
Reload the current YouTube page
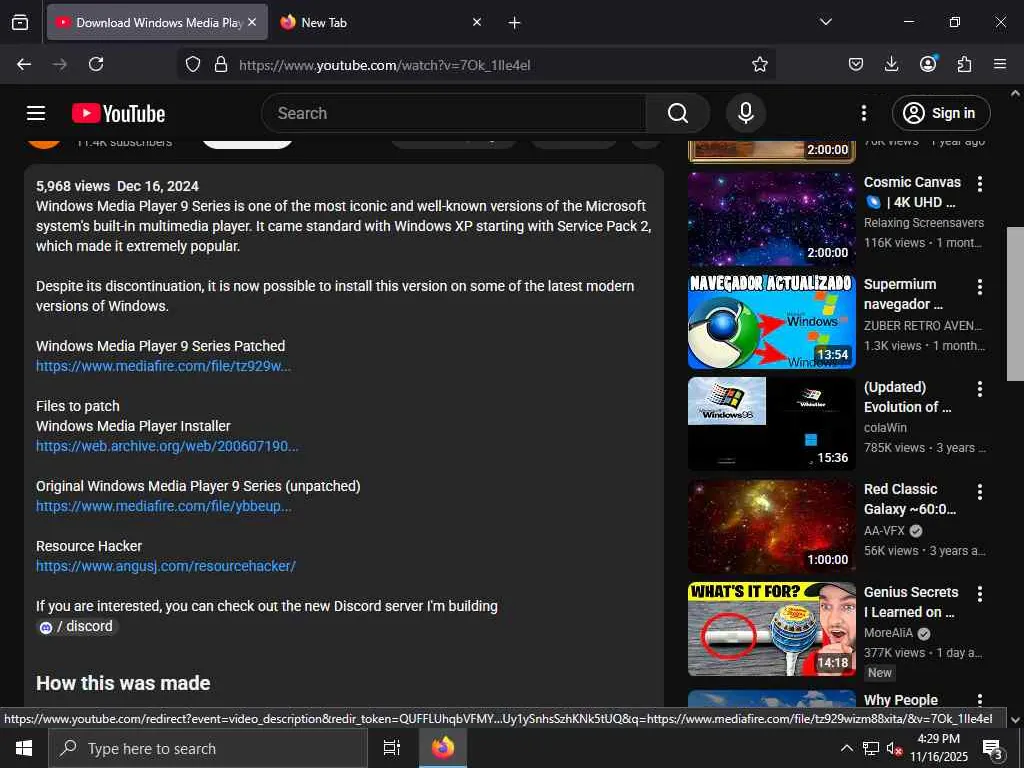(96, 64)
